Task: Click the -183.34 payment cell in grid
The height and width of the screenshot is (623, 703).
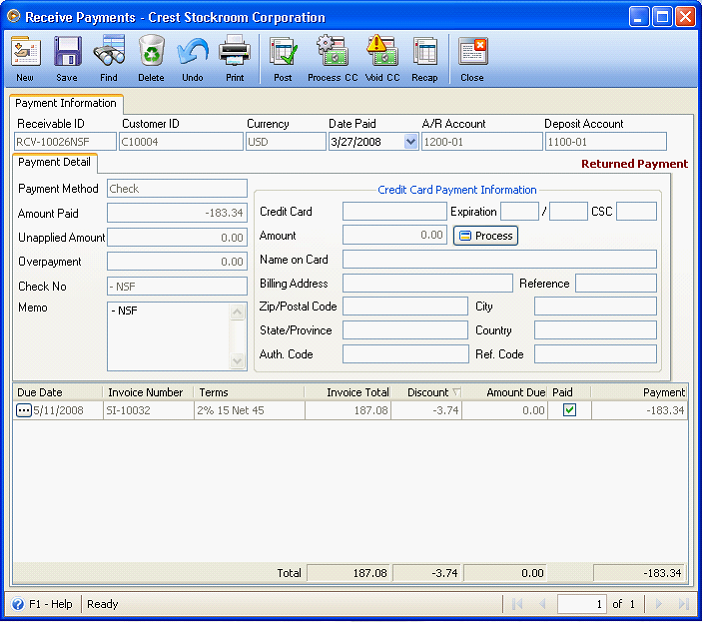Action: point(639,410)
